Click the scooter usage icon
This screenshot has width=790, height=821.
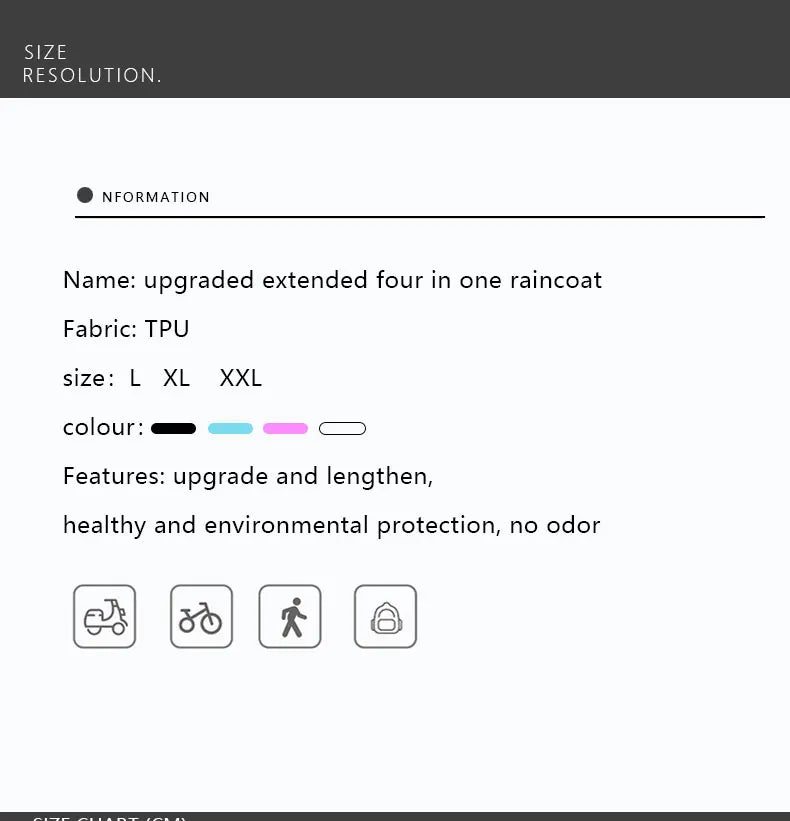pos(104,616)
